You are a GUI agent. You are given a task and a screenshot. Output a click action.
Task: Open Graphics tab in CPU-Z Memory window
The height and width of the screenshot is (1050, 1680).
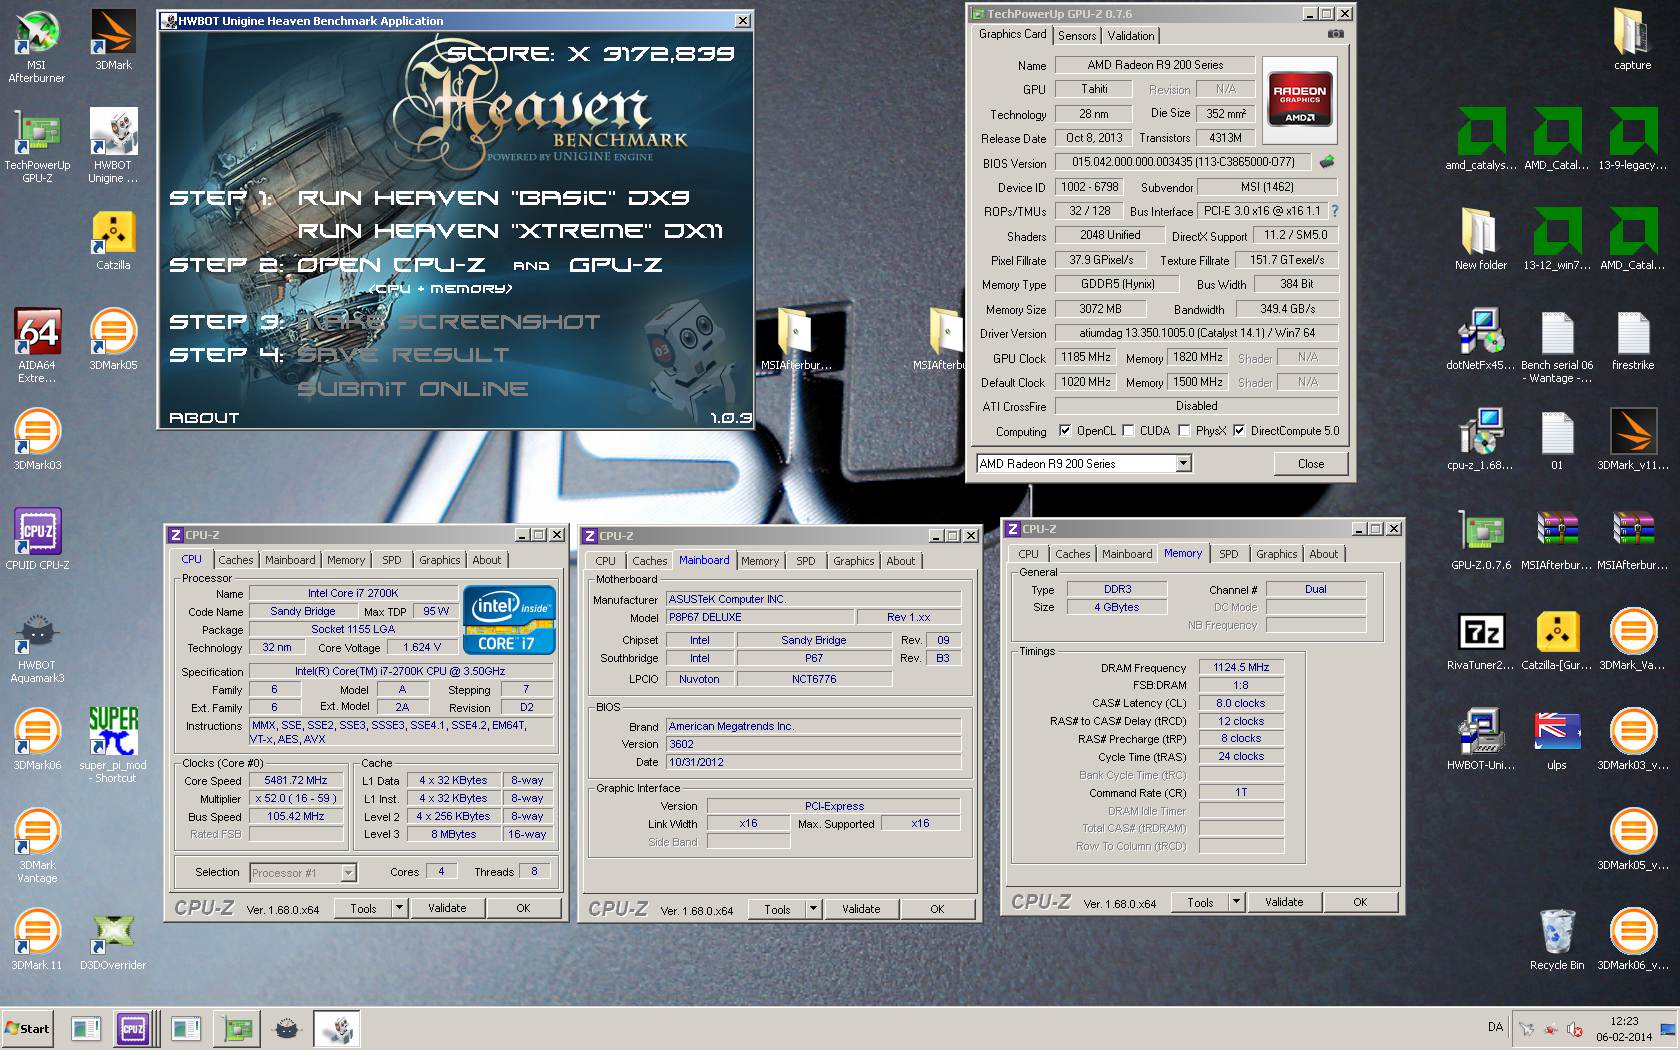1277,554
